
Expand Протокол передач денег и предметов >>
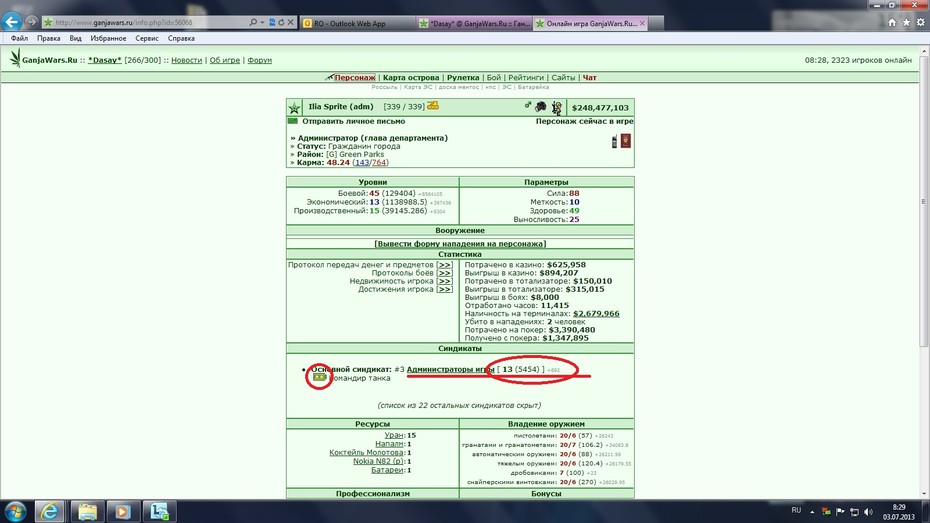coord(445,265)
